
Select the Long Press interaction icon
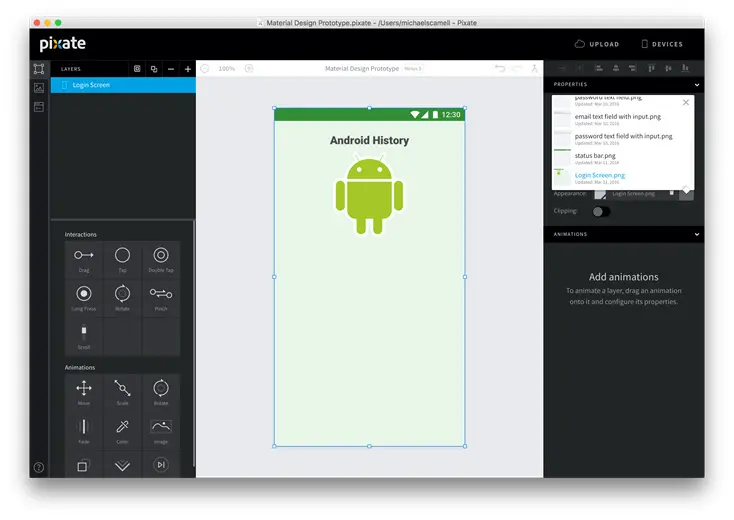pyautogui.click(x=84, y=293)
